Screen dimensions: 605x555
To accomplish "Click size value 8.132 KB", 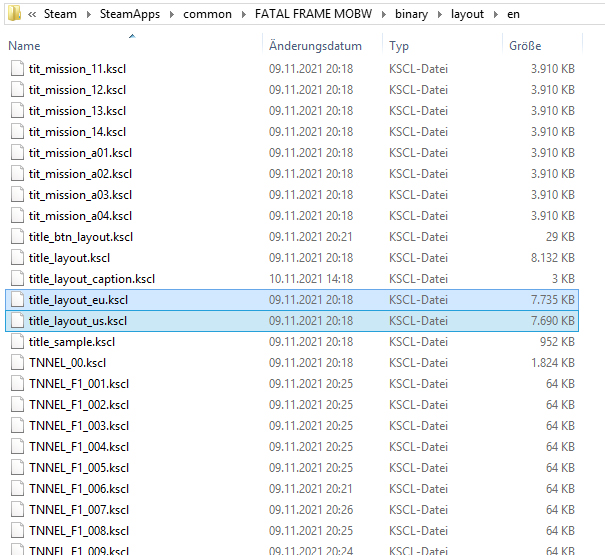I will (553, 258).
